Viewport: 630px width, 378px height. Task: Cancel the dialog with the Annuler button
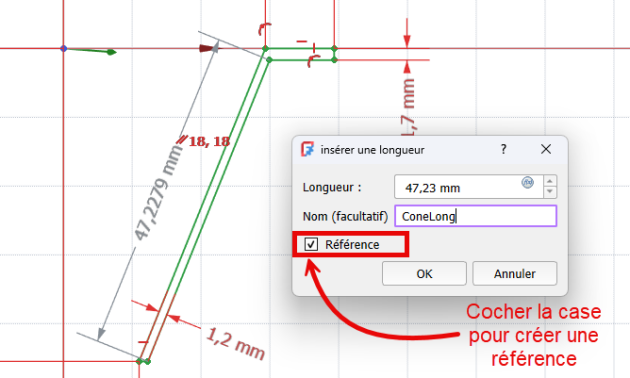pos(515,274)
